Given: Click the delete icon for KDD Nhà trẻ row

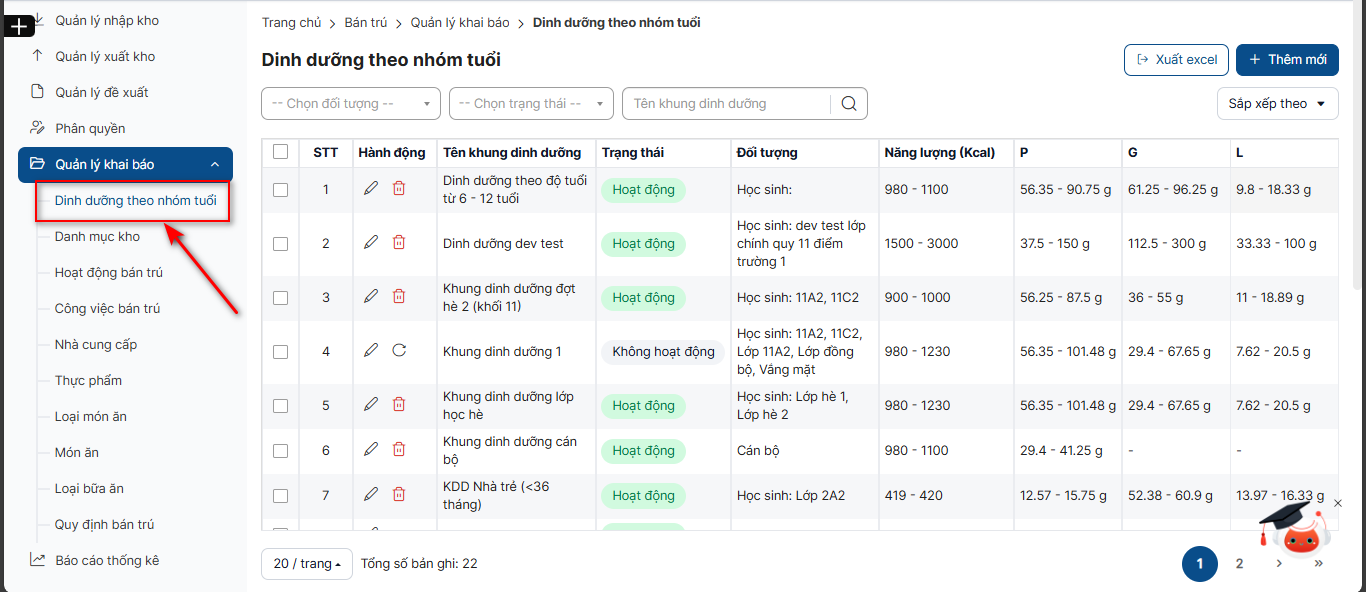Looking at the screenshot, I should coord(399,494).
